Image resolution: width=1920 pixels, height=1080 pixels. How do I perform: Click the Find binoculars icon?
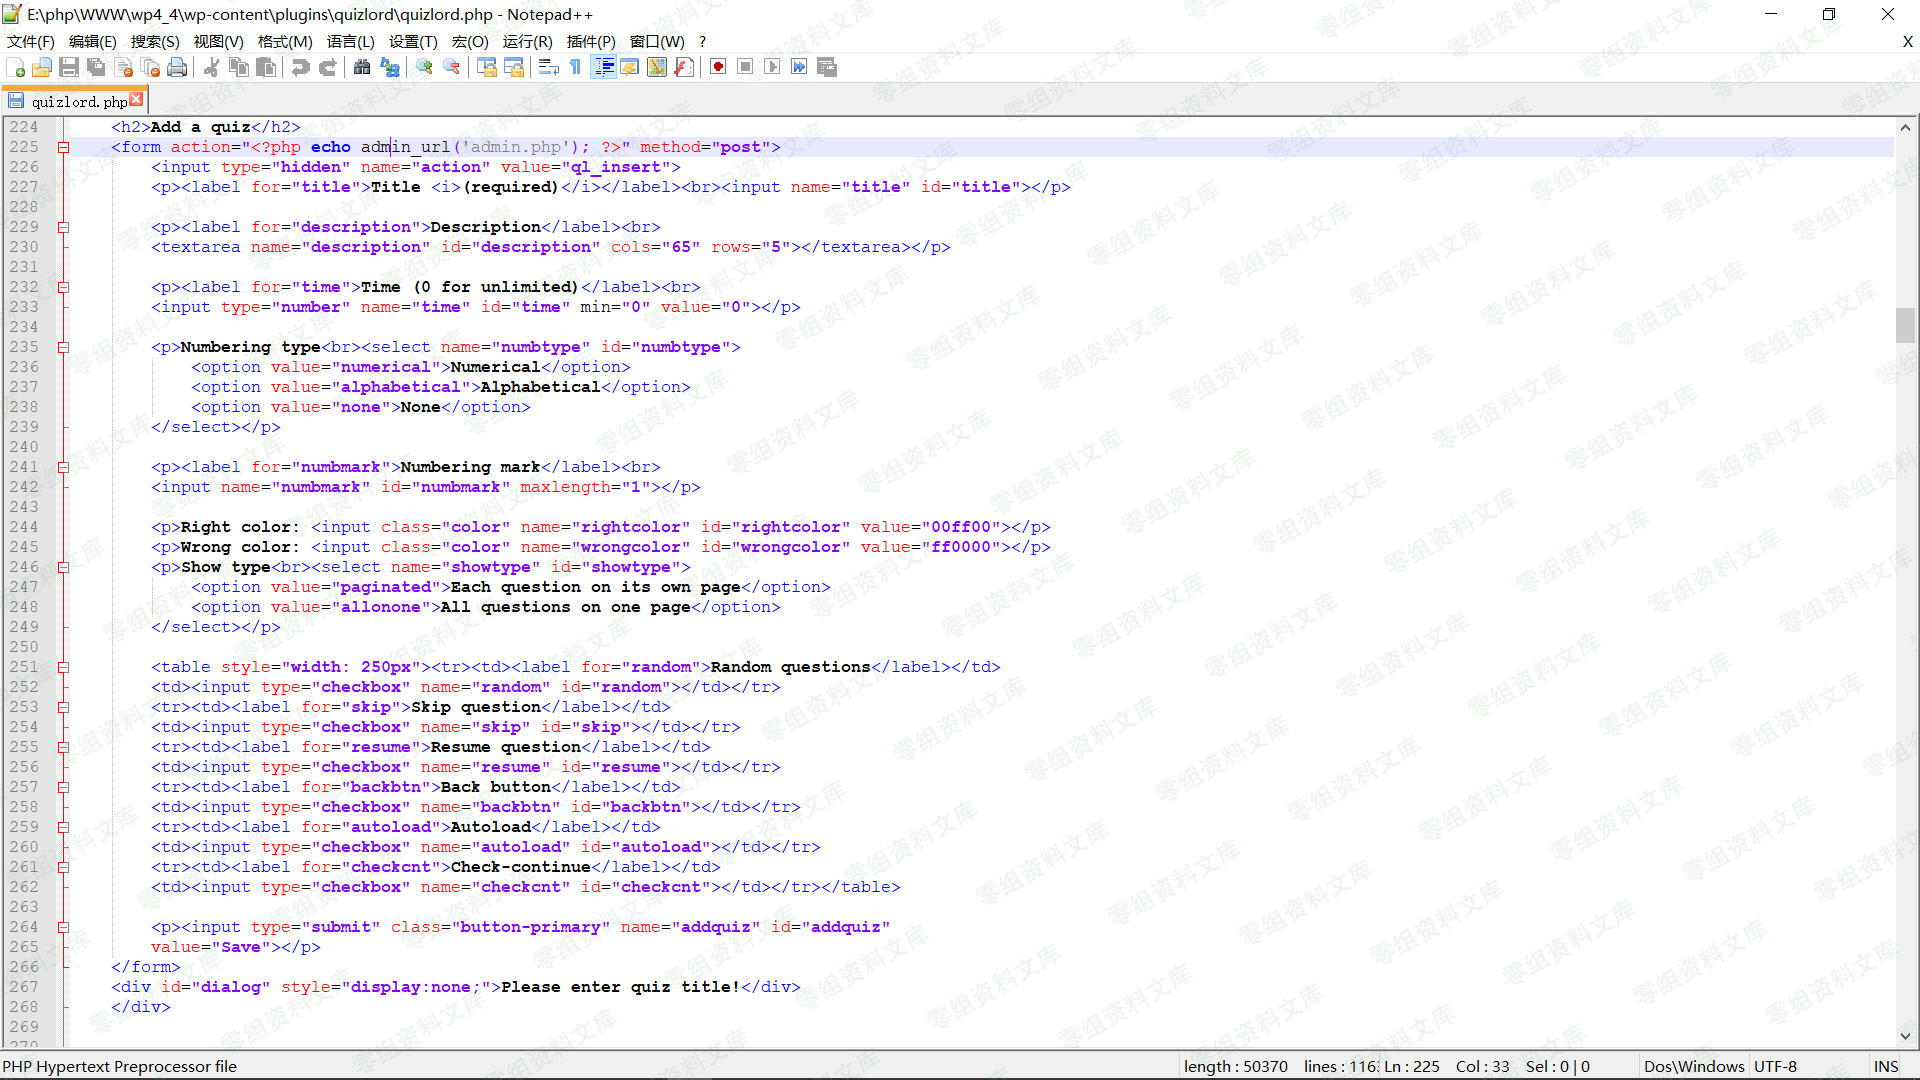[x=362, y=67]
